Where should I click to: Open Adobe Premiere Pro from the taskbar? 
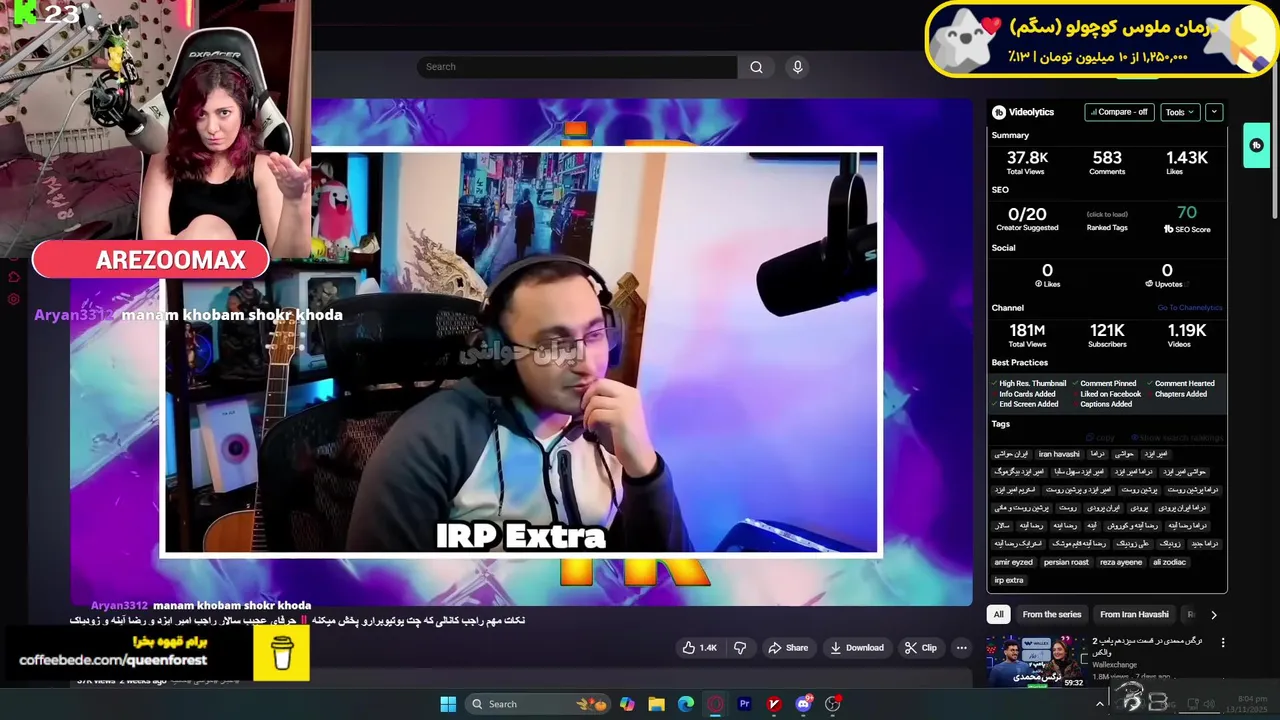(x=744, y=704)
